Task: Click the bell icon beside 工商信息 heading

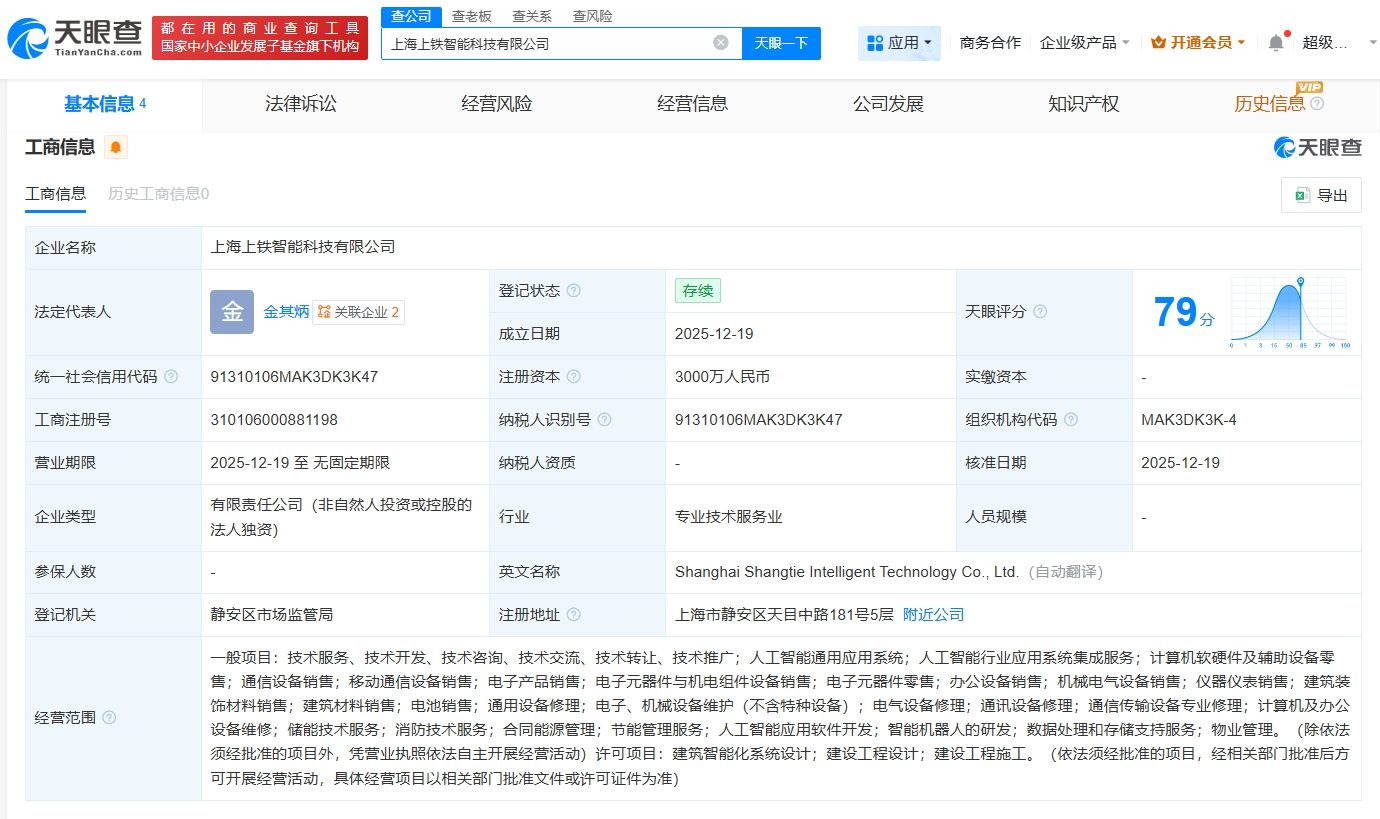Action: click(x=115, y=147)
